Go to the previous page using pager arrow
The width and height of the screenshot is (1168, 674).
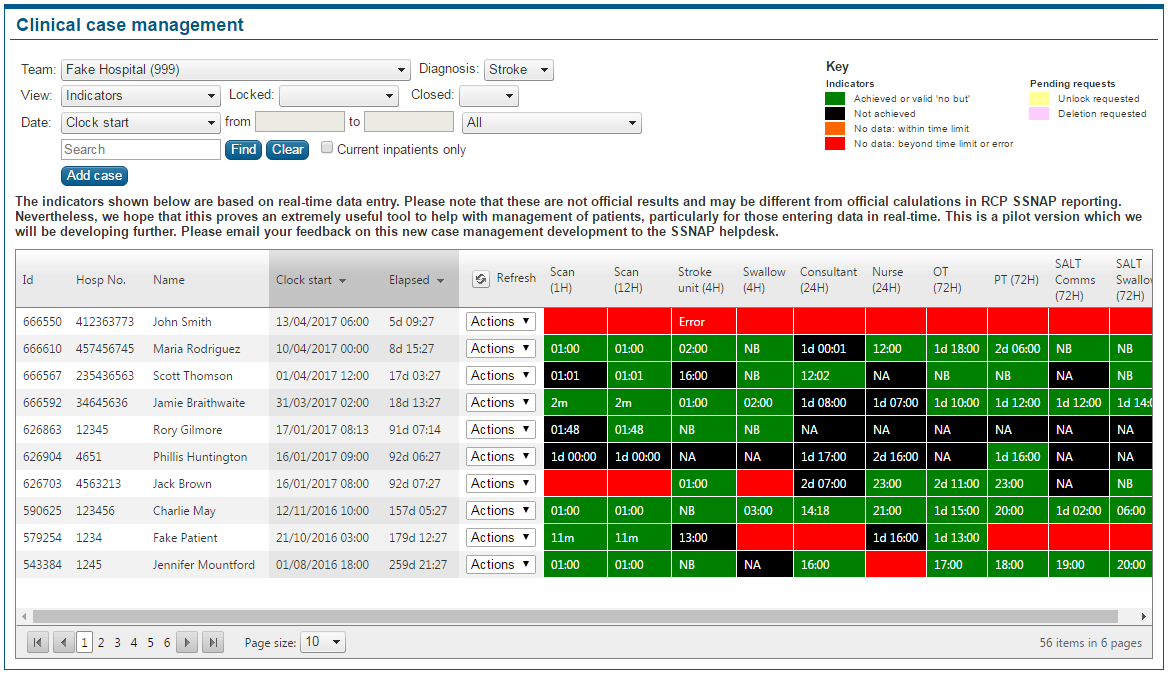point(63,643)
